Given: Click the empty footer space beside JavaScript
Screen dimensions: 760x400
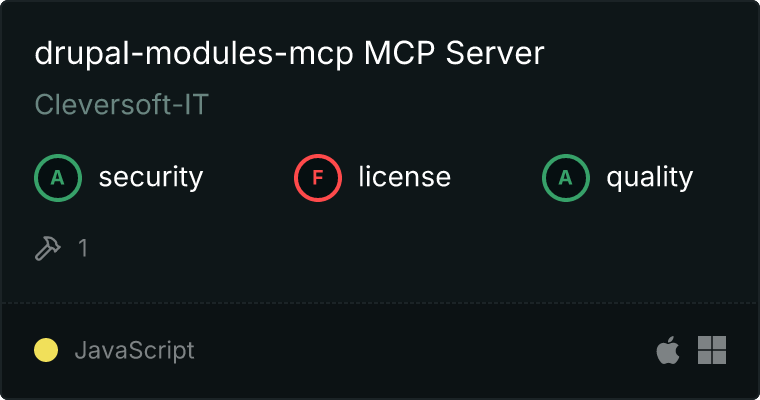Looking at the screenshot, I should click(424, 350).
